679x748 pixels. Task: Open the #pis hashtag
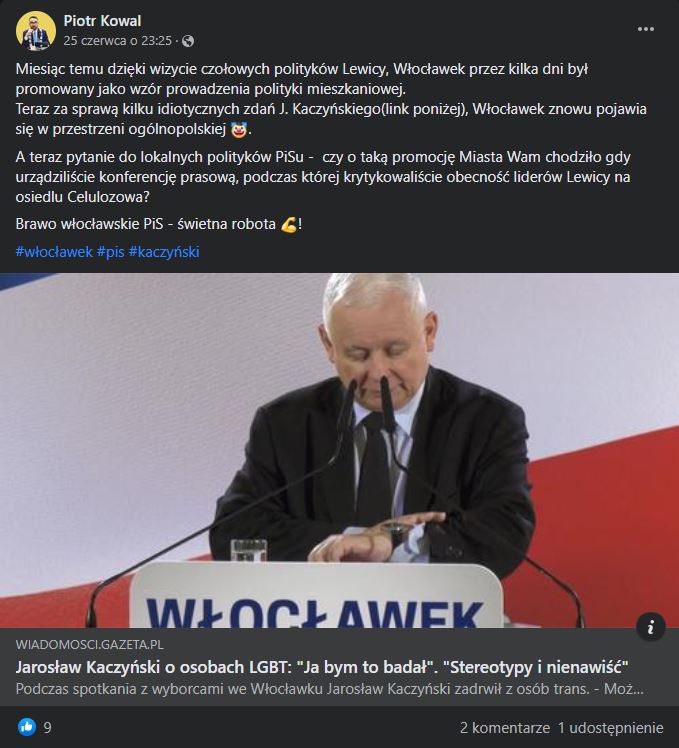(111, 251)
